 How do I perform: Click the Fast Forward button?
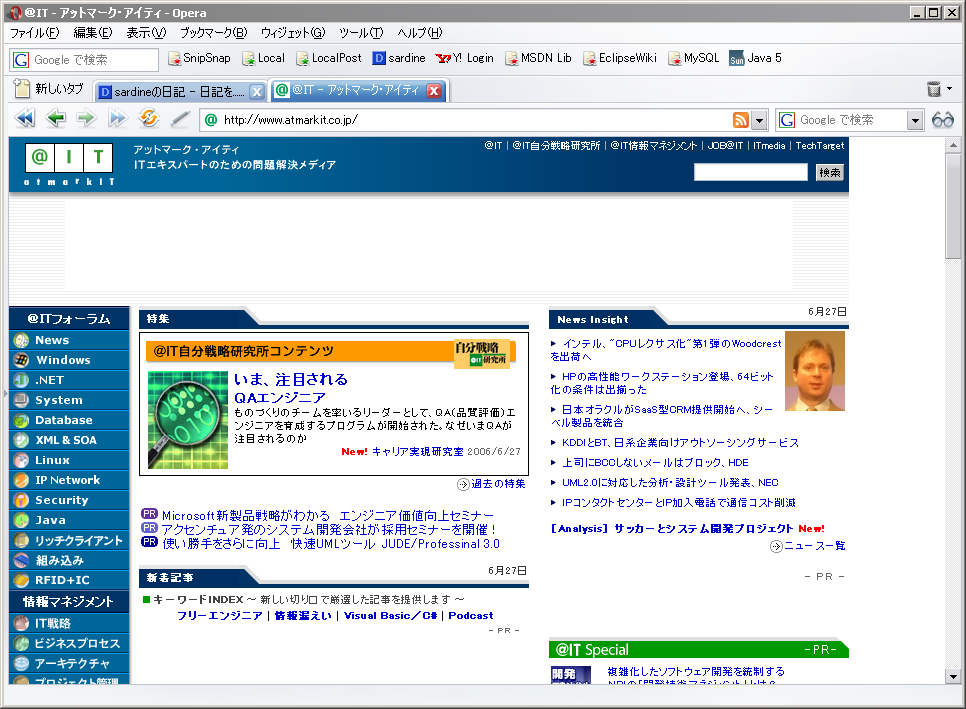pyautogui.click(x=117, y=118)
